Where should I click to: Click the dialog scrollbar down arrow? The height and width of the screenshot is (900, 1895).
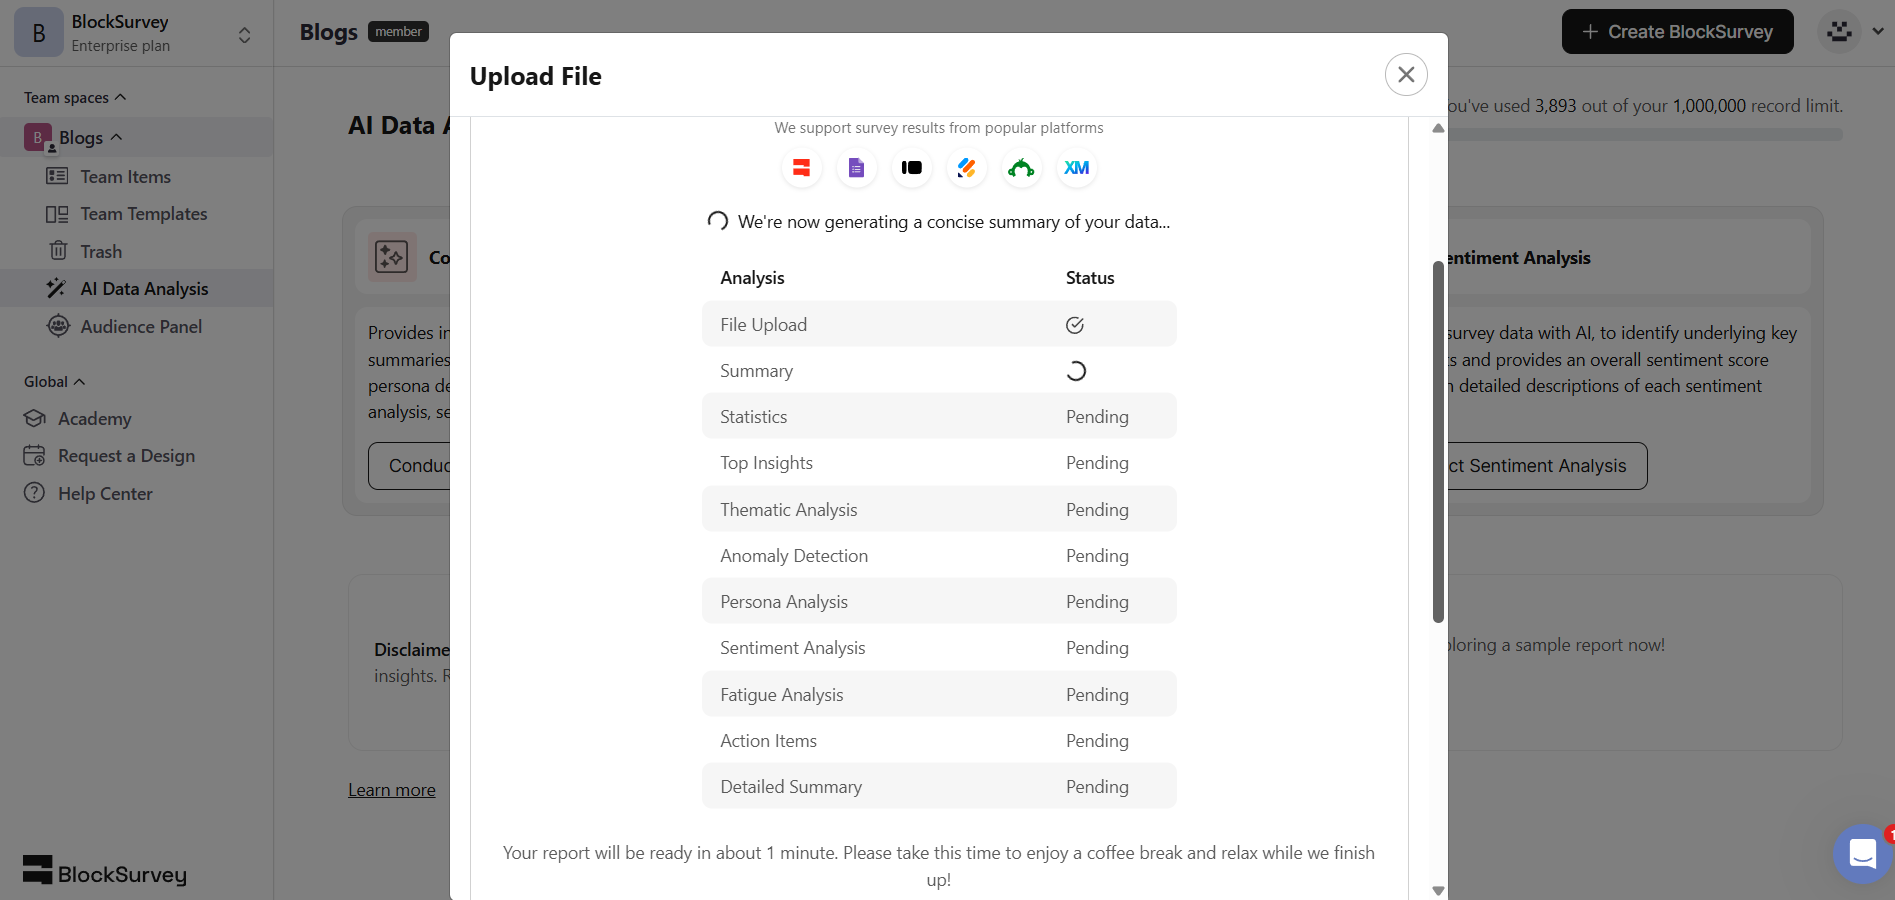pyautogui.click(x=1438, y=890)
